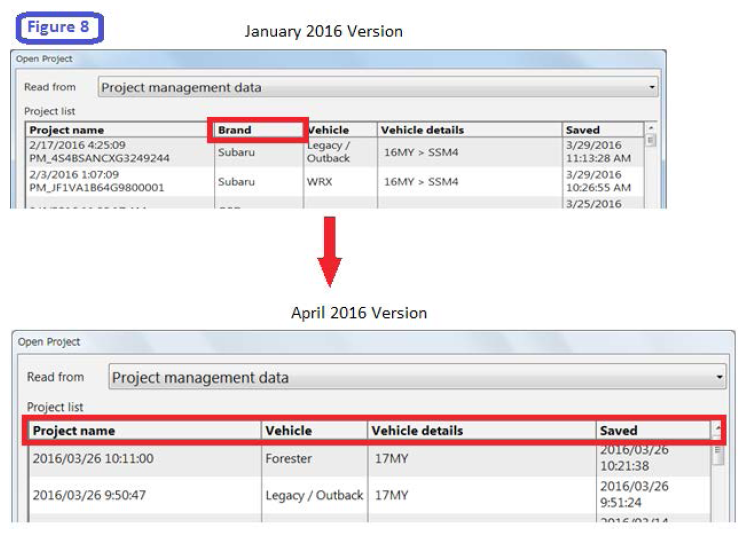Click Saved column header in January 2016 list

click(x=602, y=130)
